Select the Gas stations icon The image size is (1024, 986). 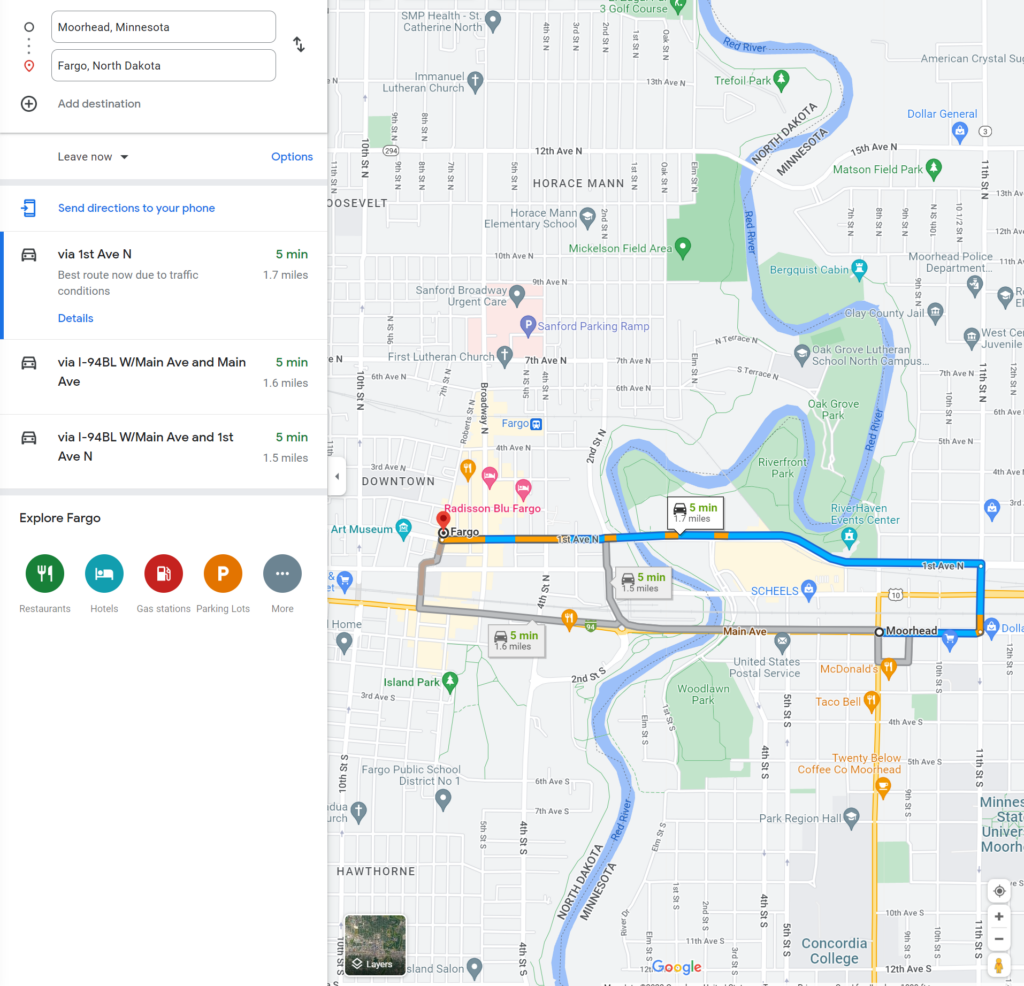point(163,573)
